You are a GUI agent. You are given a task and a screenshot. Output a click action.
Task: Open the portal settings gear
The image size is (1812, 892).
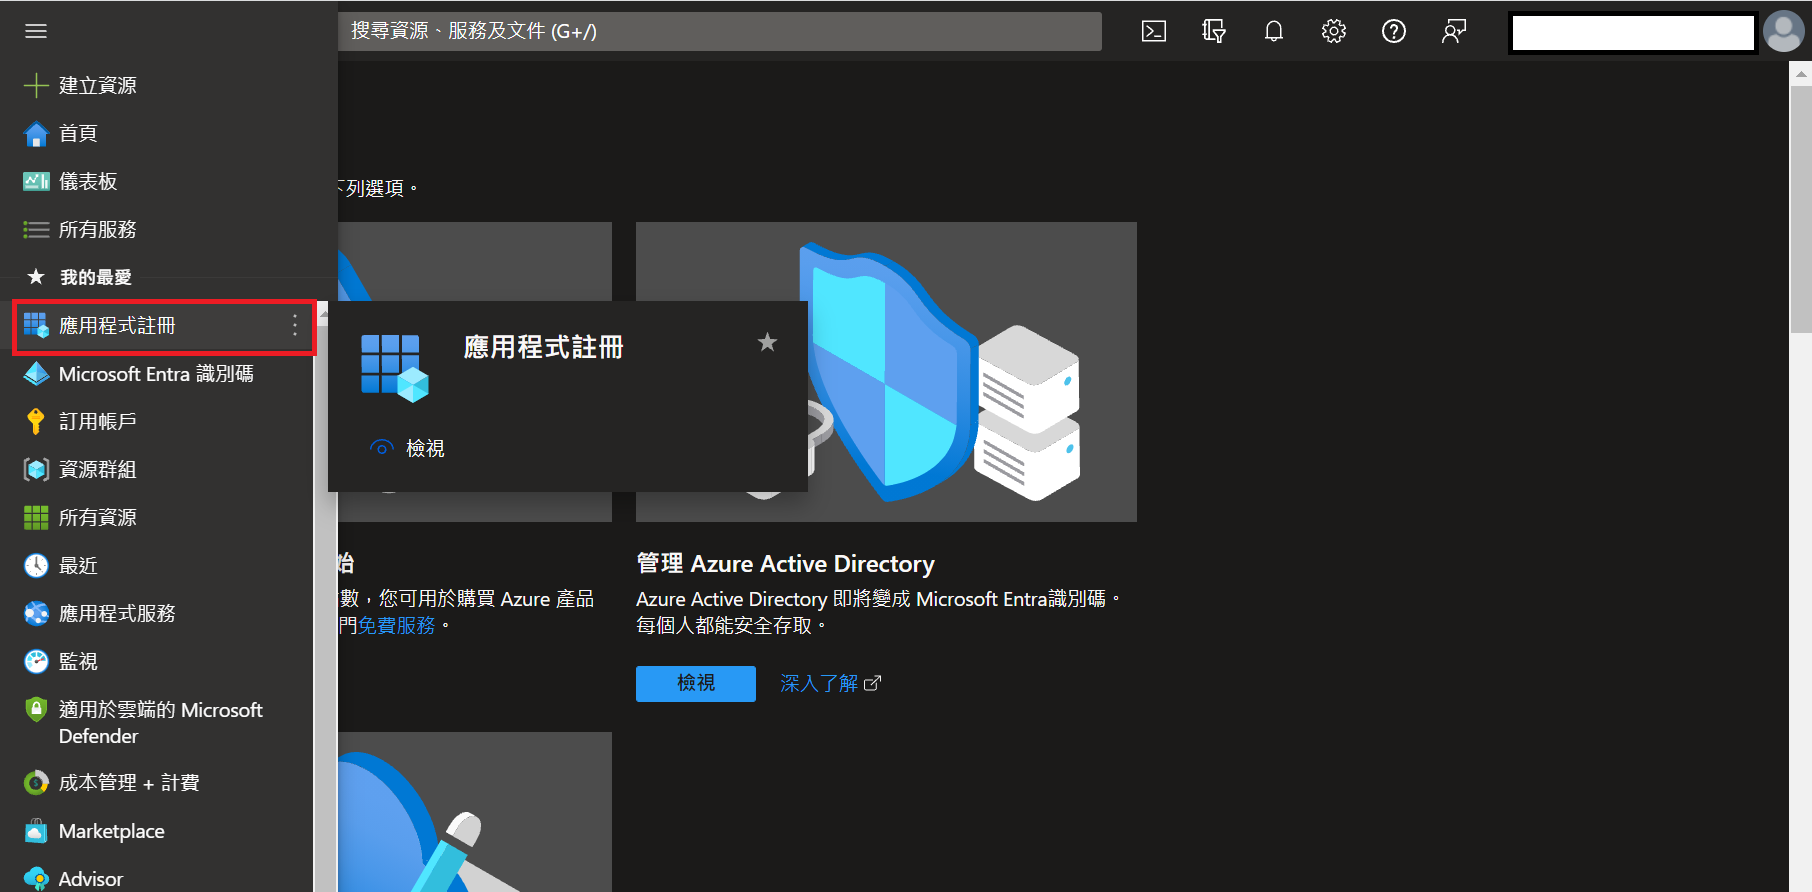click(x=1334, y=31)
